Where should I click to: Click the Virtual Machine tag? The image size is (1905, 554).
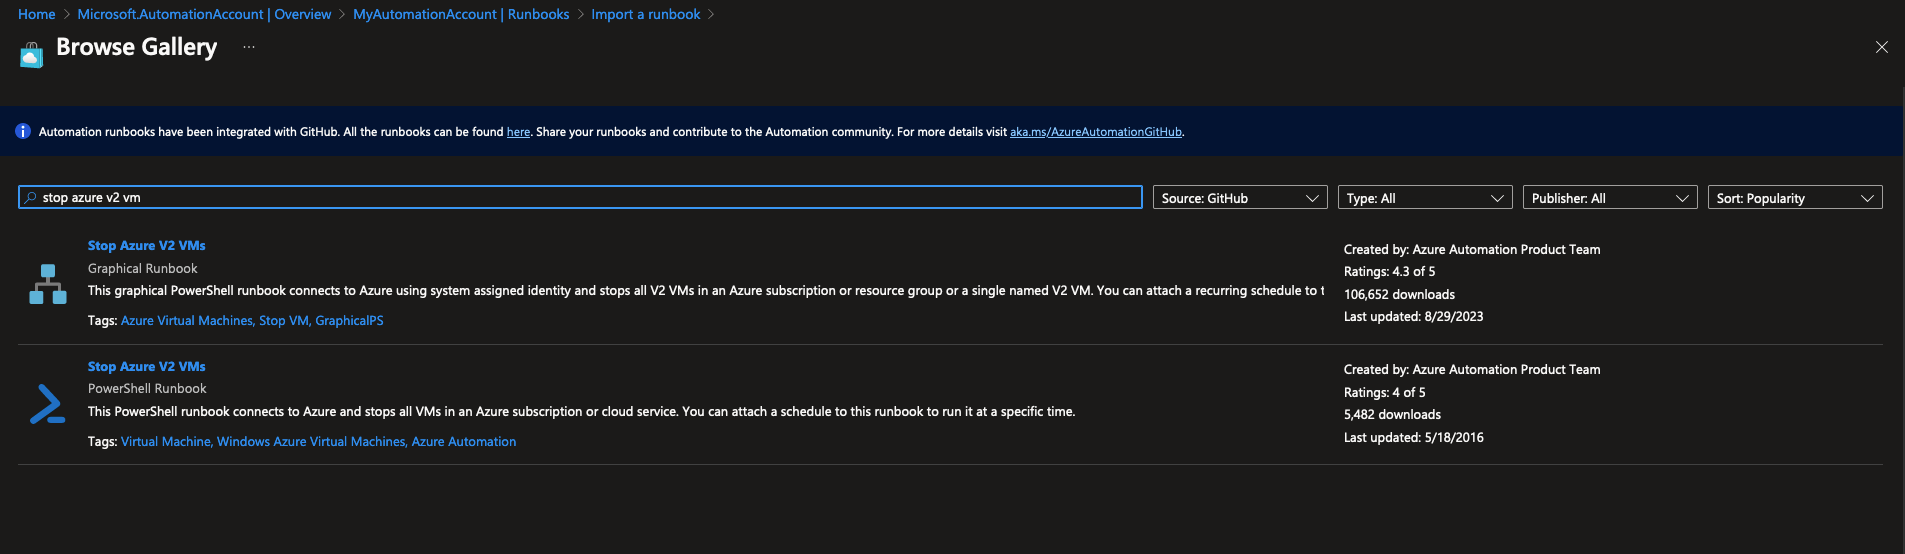tap(166, 441)
